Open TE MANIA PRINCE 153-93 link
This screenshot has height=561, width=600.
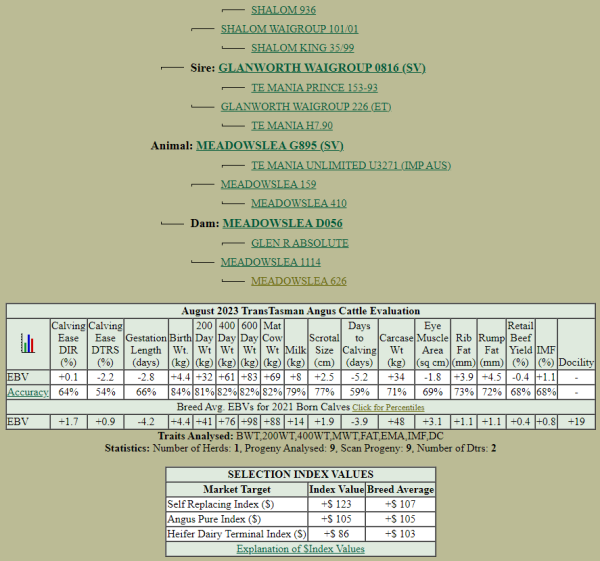point(314,88)
